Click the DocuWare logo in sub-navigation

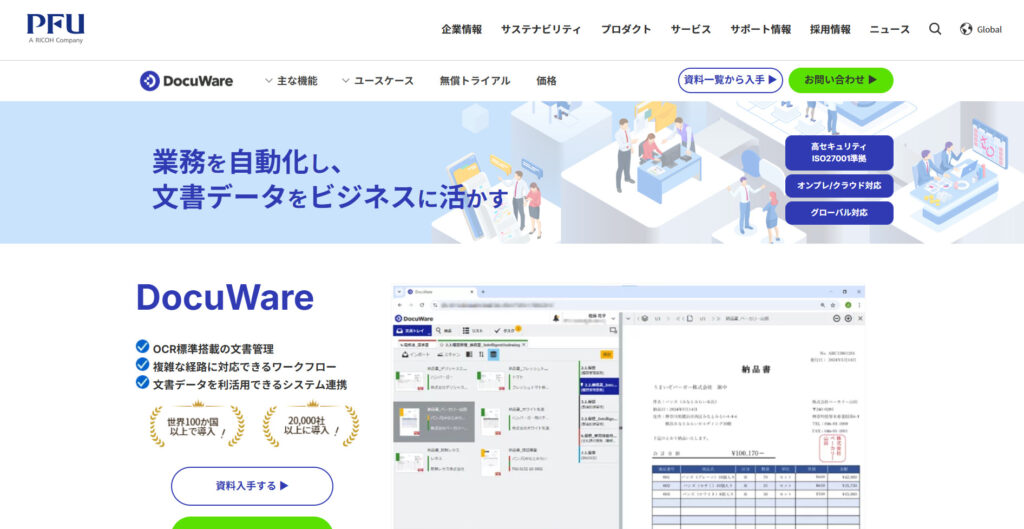186,81
